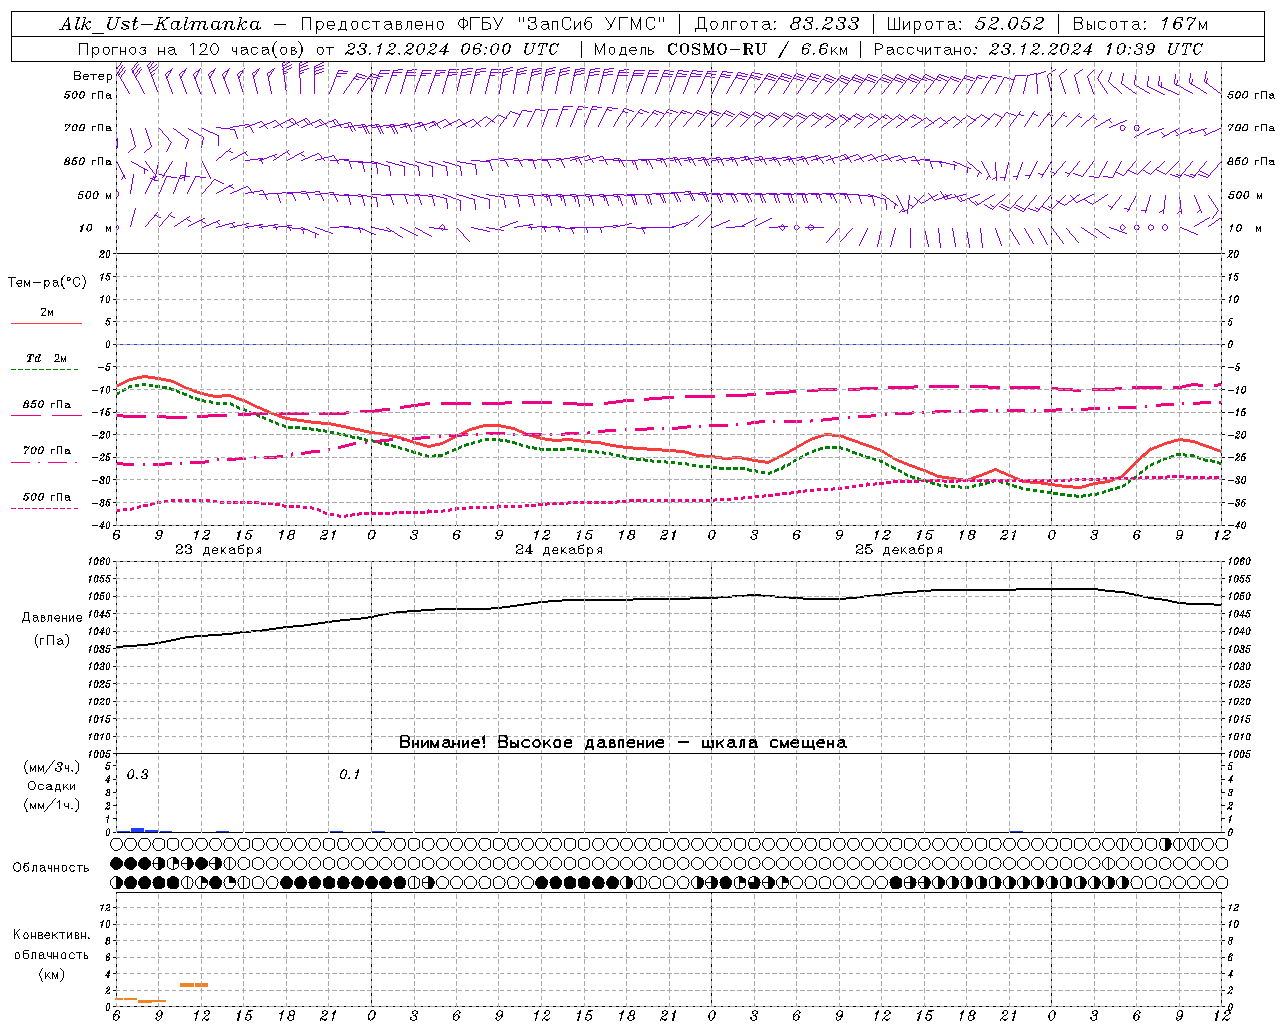Click the Модель COSMO-RU / 6.6км label
This screenshot has height=1024, width=1280.
[720, 49]
